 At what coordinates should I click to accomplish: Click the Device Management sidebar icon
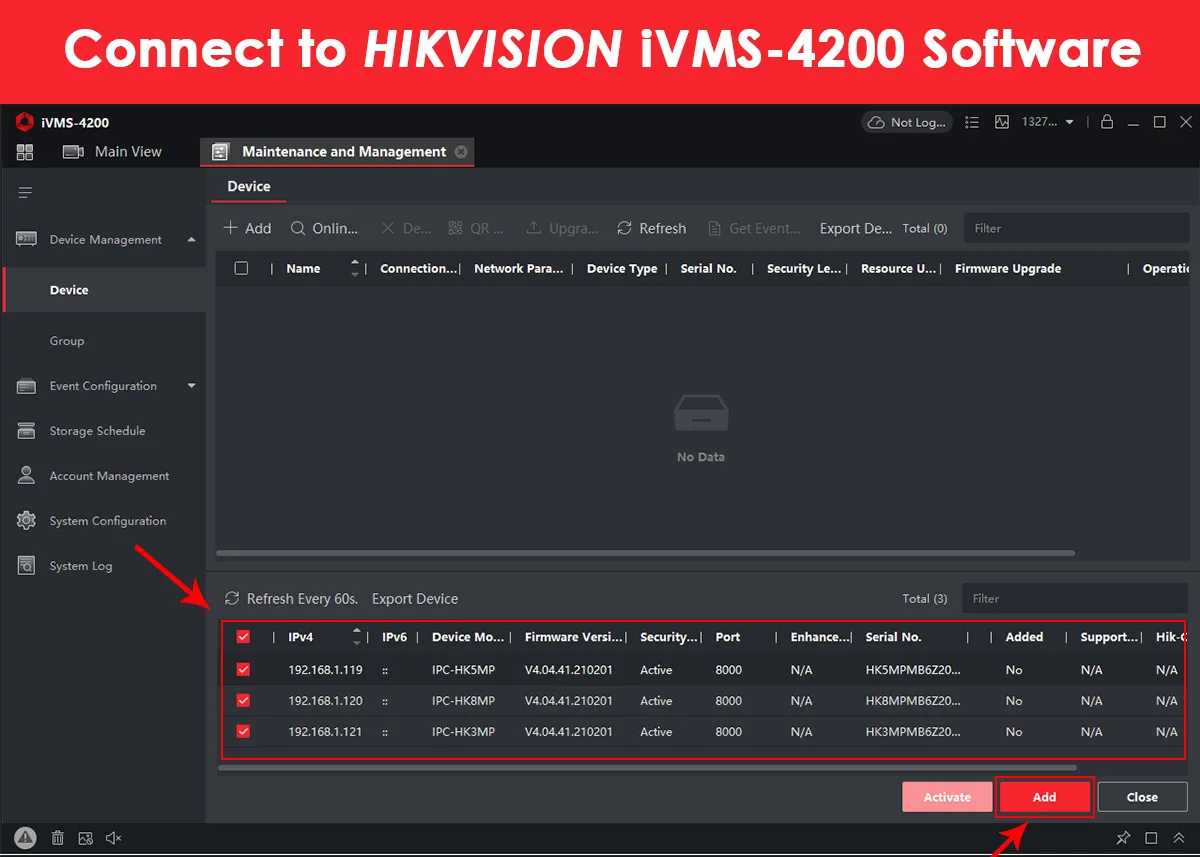pos(27,239)
